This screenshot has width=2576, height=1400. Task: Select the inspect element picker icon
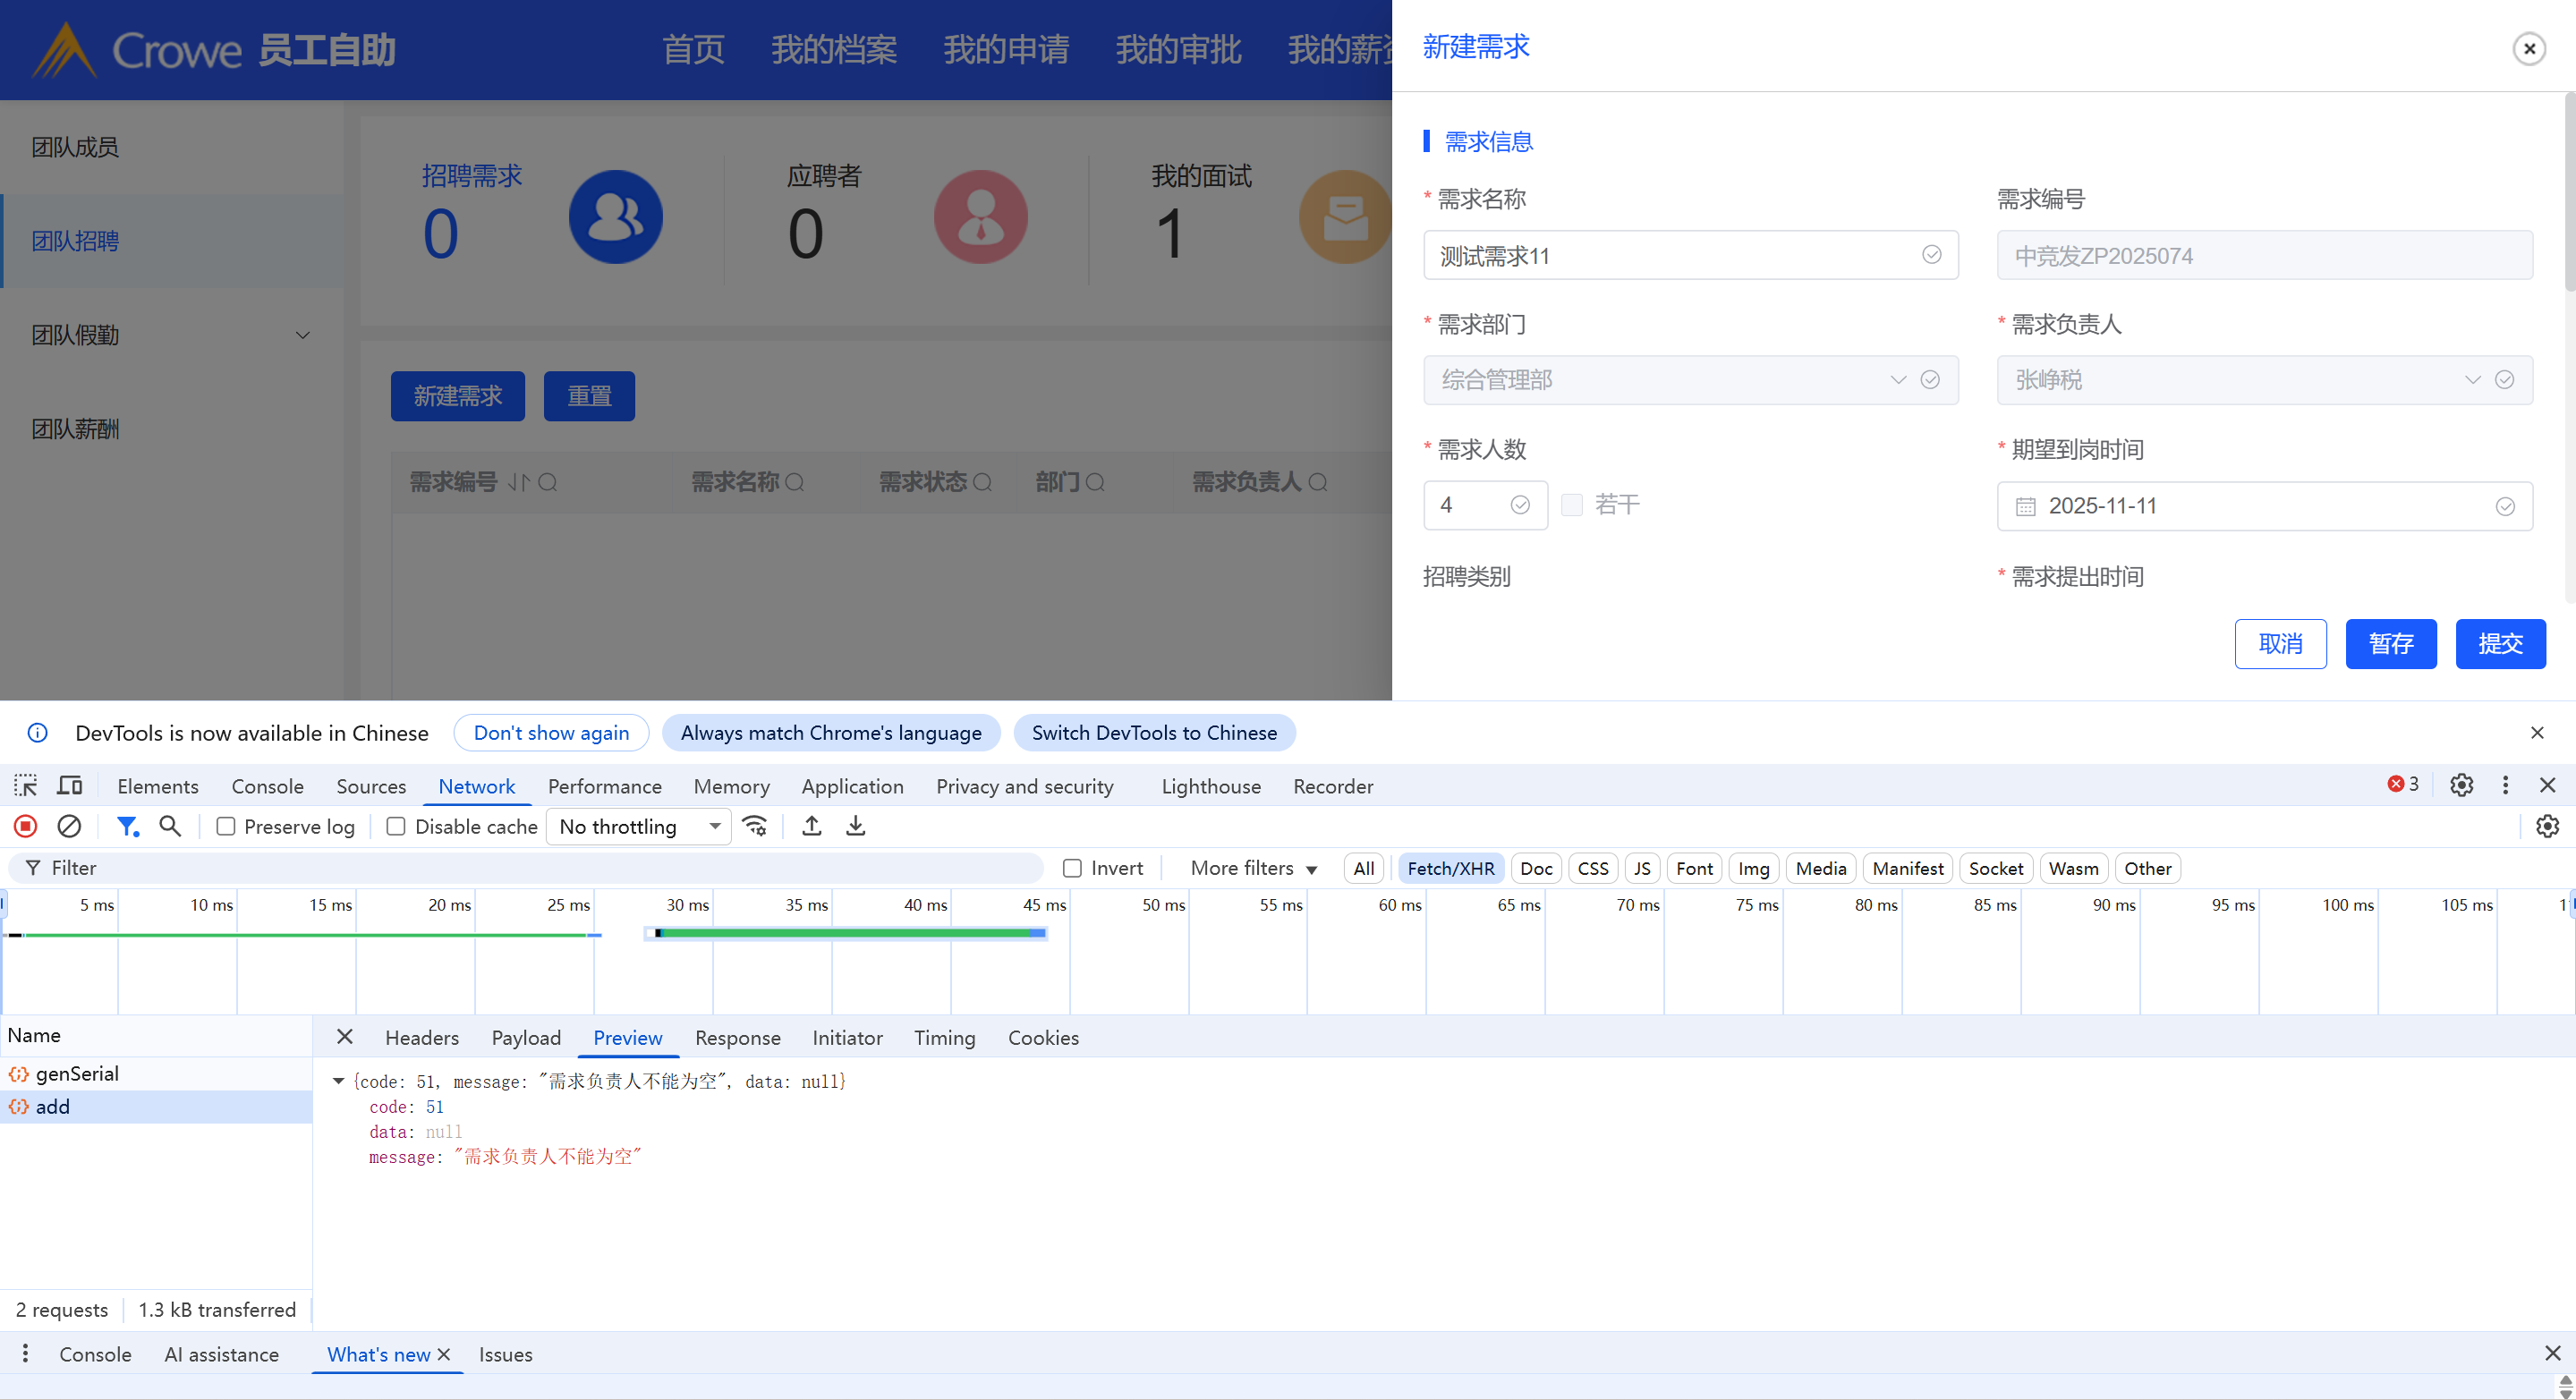(x=26, y=785)
